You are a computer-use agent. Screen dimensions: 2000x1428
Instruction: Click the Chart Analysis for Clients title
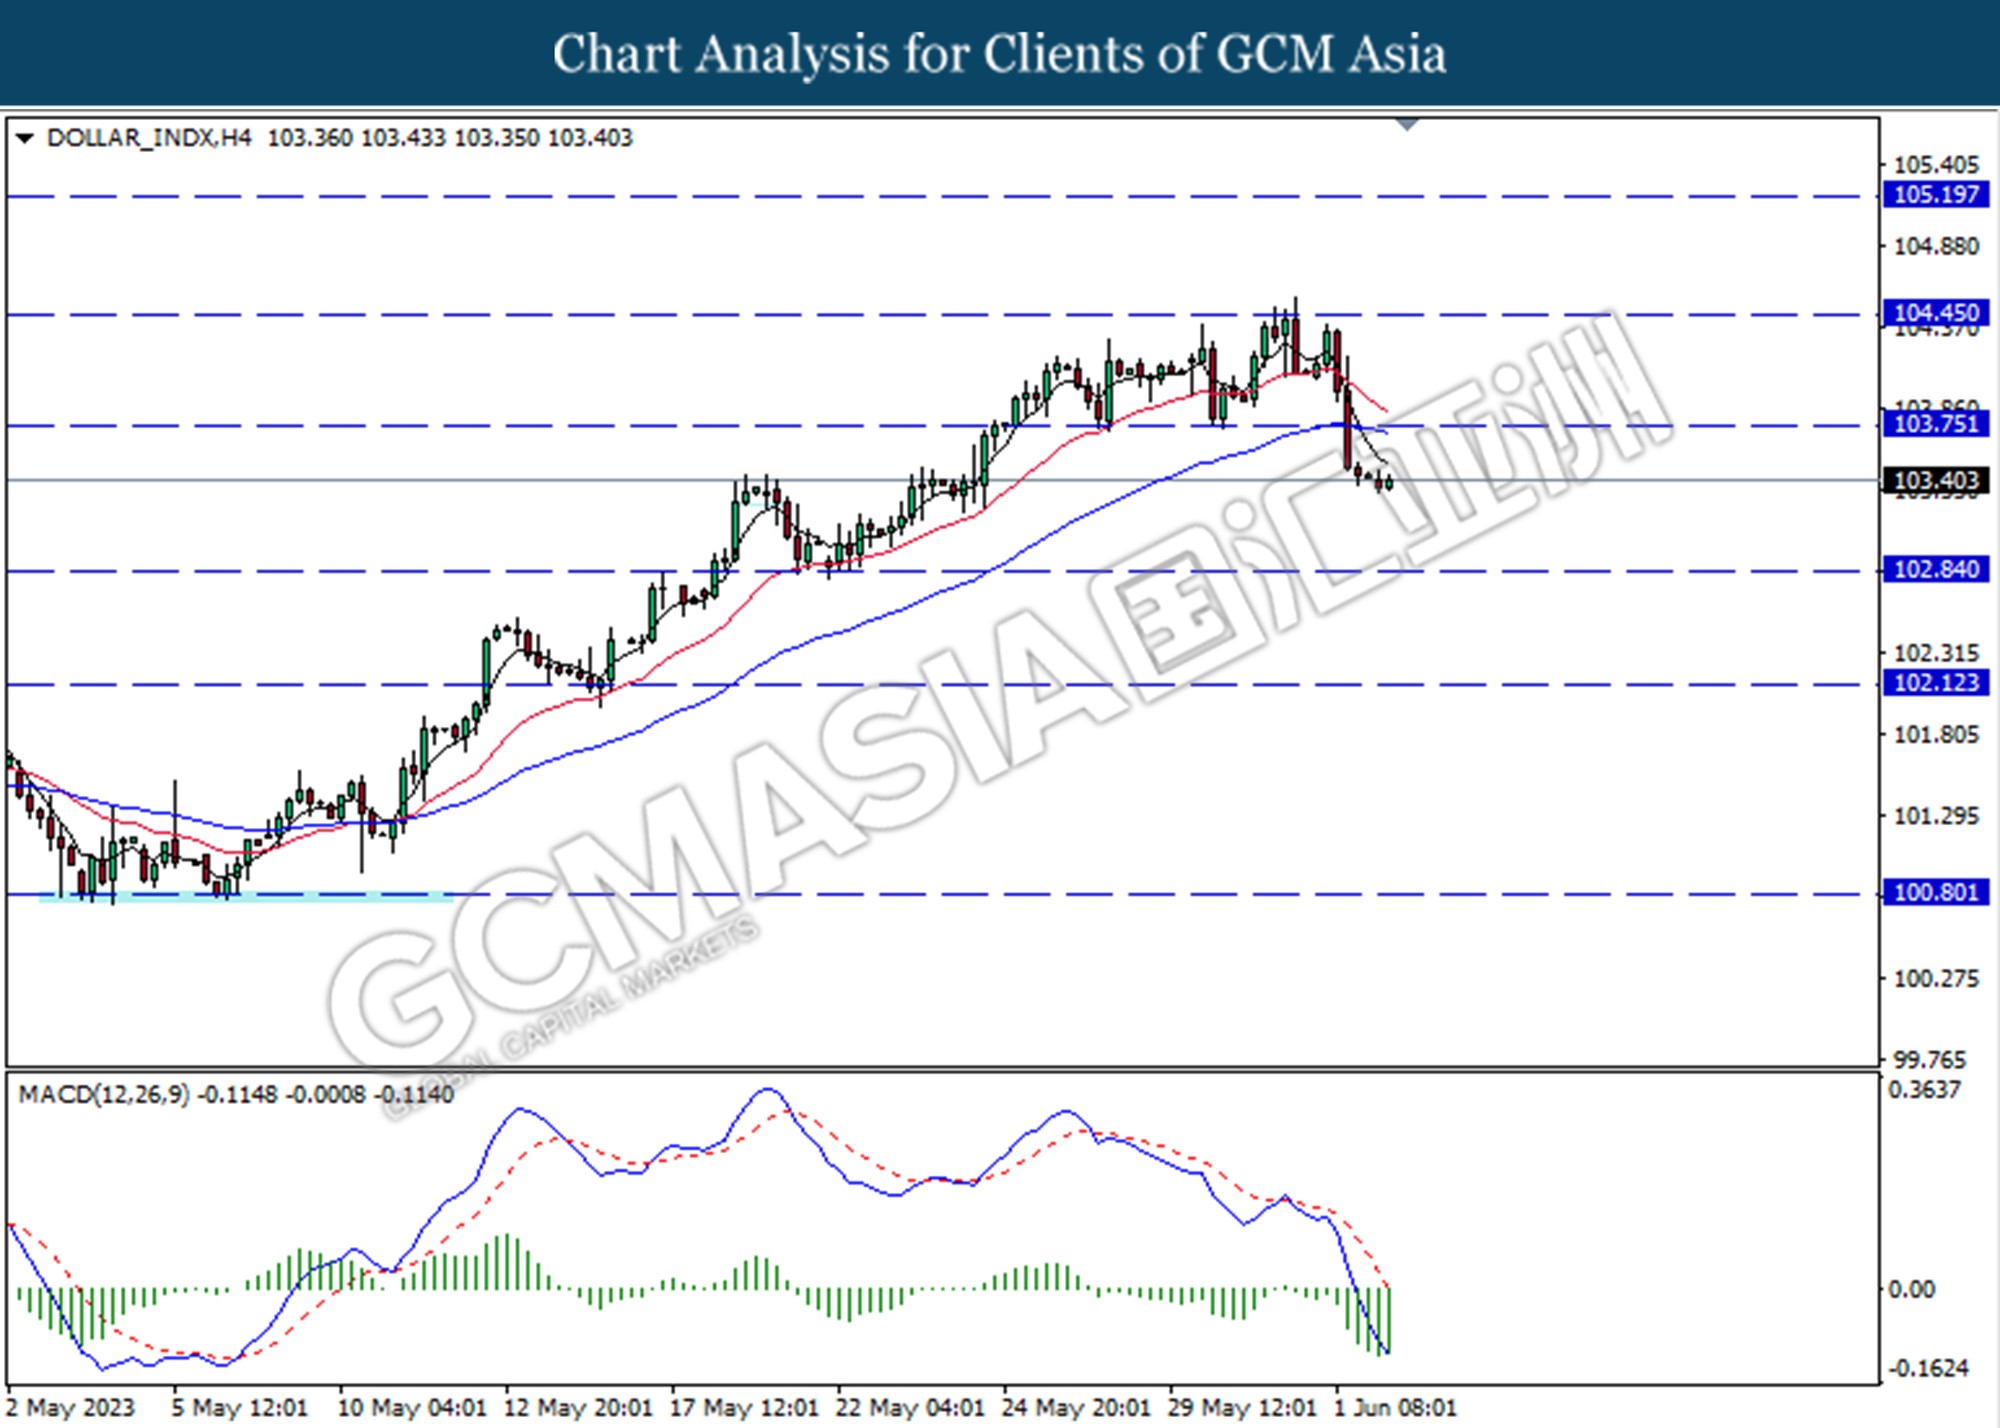pos(999,54)
